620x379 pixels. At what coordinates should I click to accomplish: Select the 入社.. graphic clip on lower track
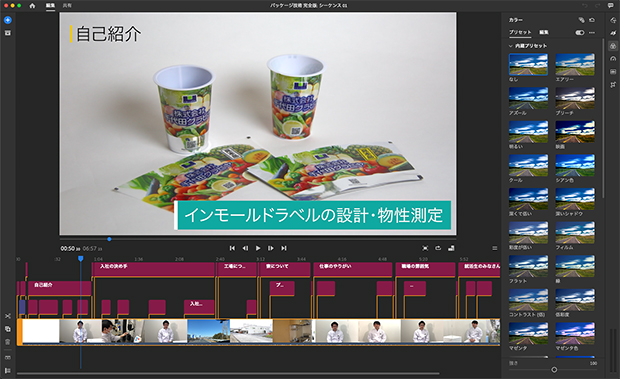point(199,306)
